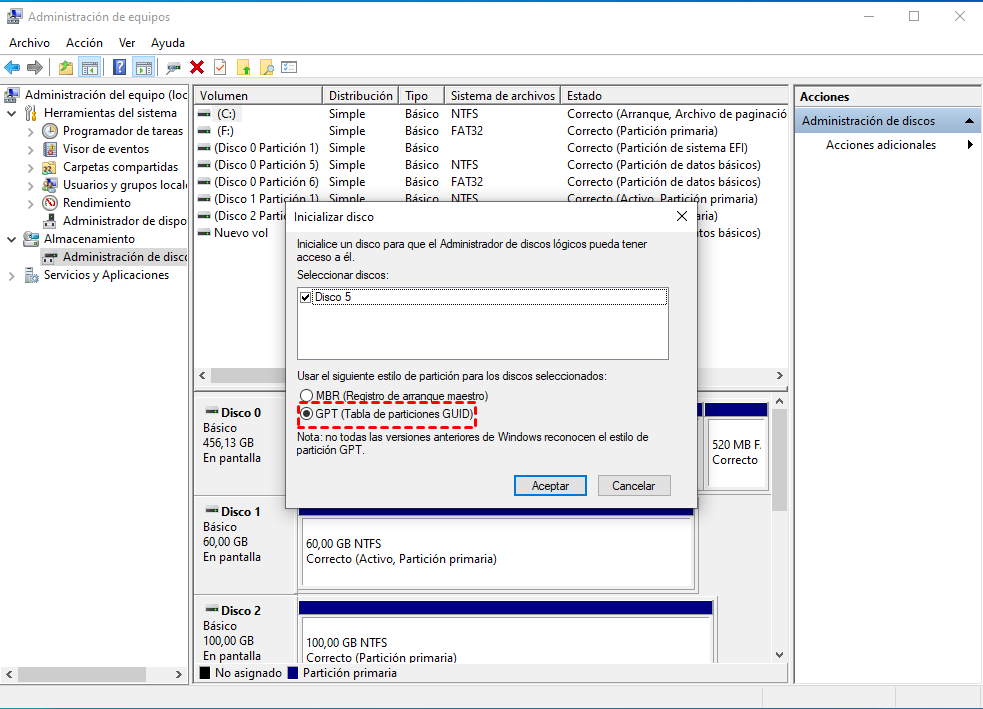Click the Usuarios y grupos locales icon
This screenshot has height=709, width=983.
click(50, 185)
